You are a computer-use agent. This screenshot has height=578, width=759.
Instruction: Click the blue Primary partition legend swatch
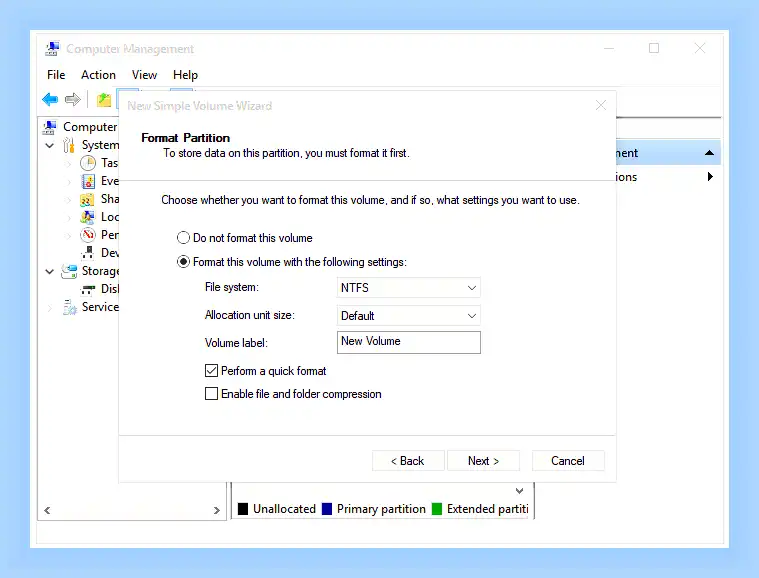[327, 509]
